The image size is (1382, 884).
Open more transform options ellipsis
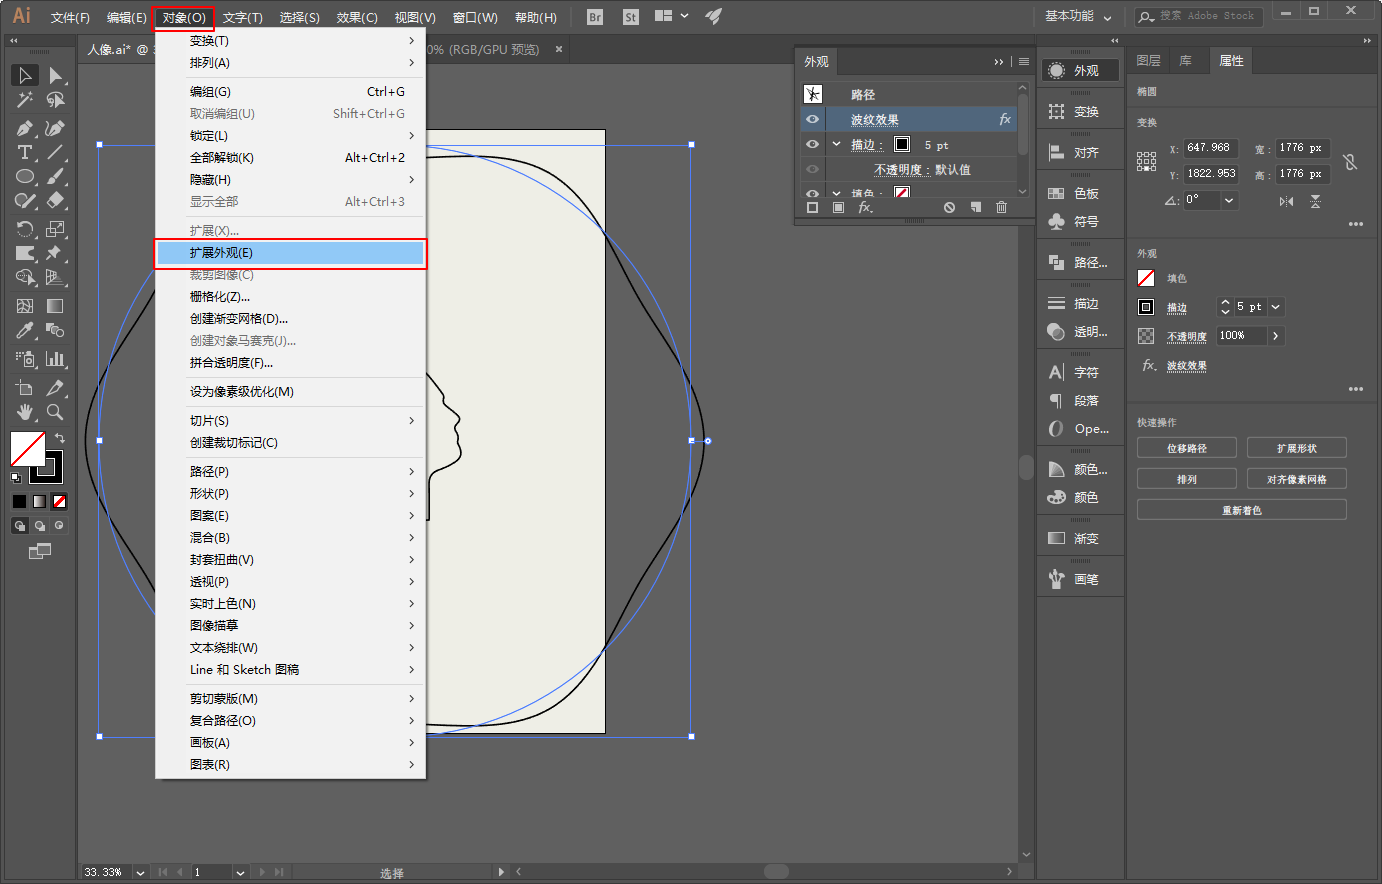coord(1355,224)
